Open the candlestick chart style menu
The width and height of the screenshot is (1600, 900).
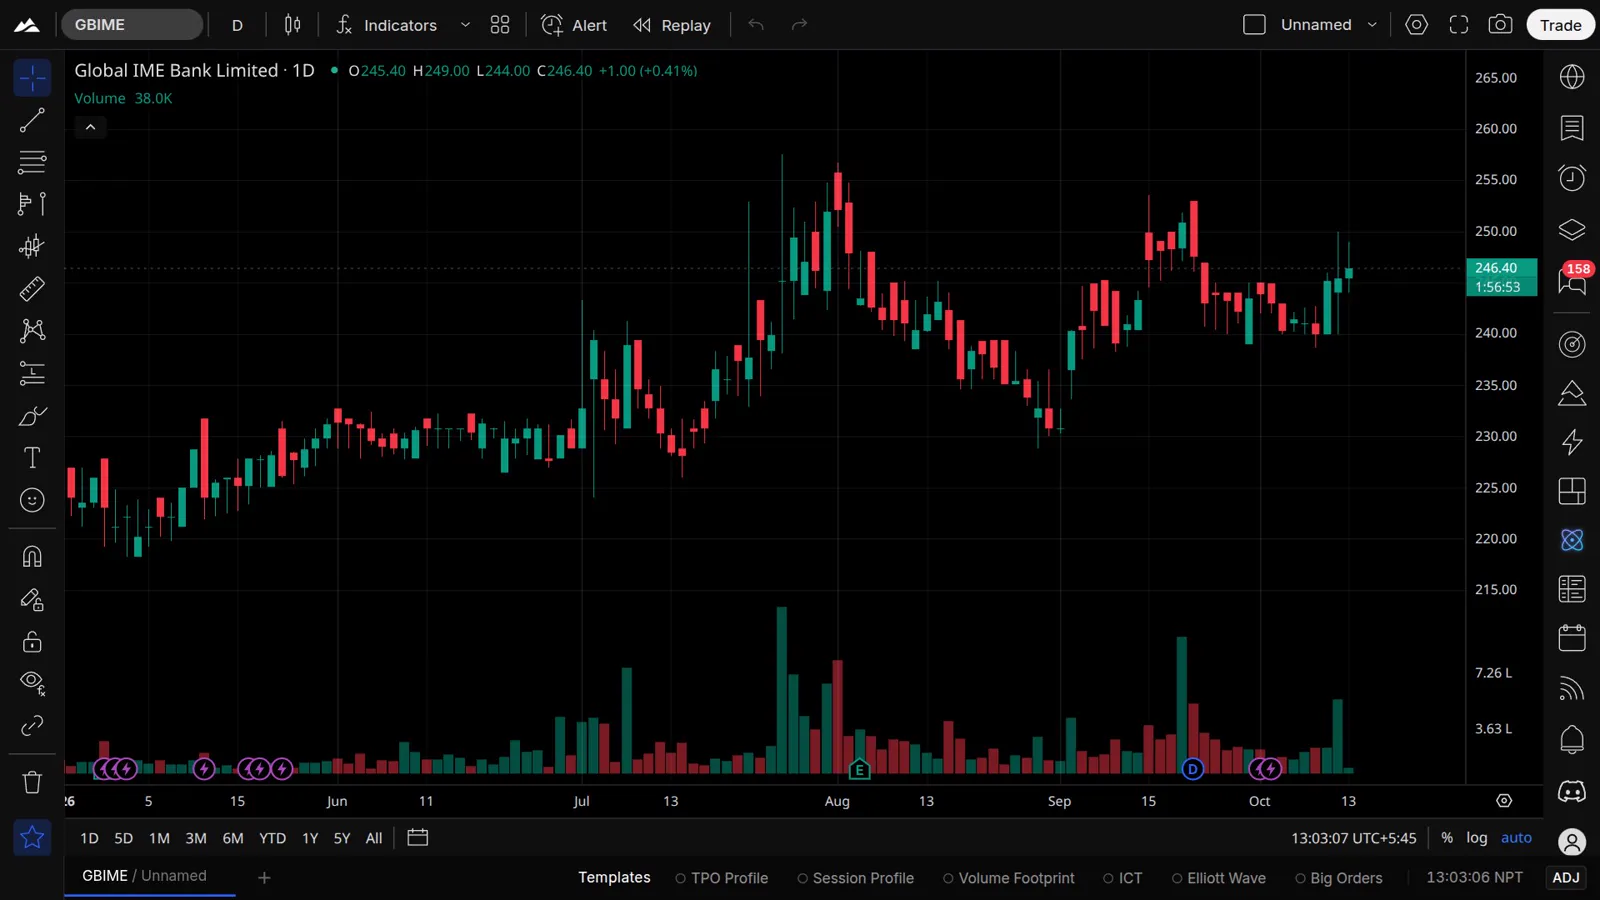click(x=292, y=25)
